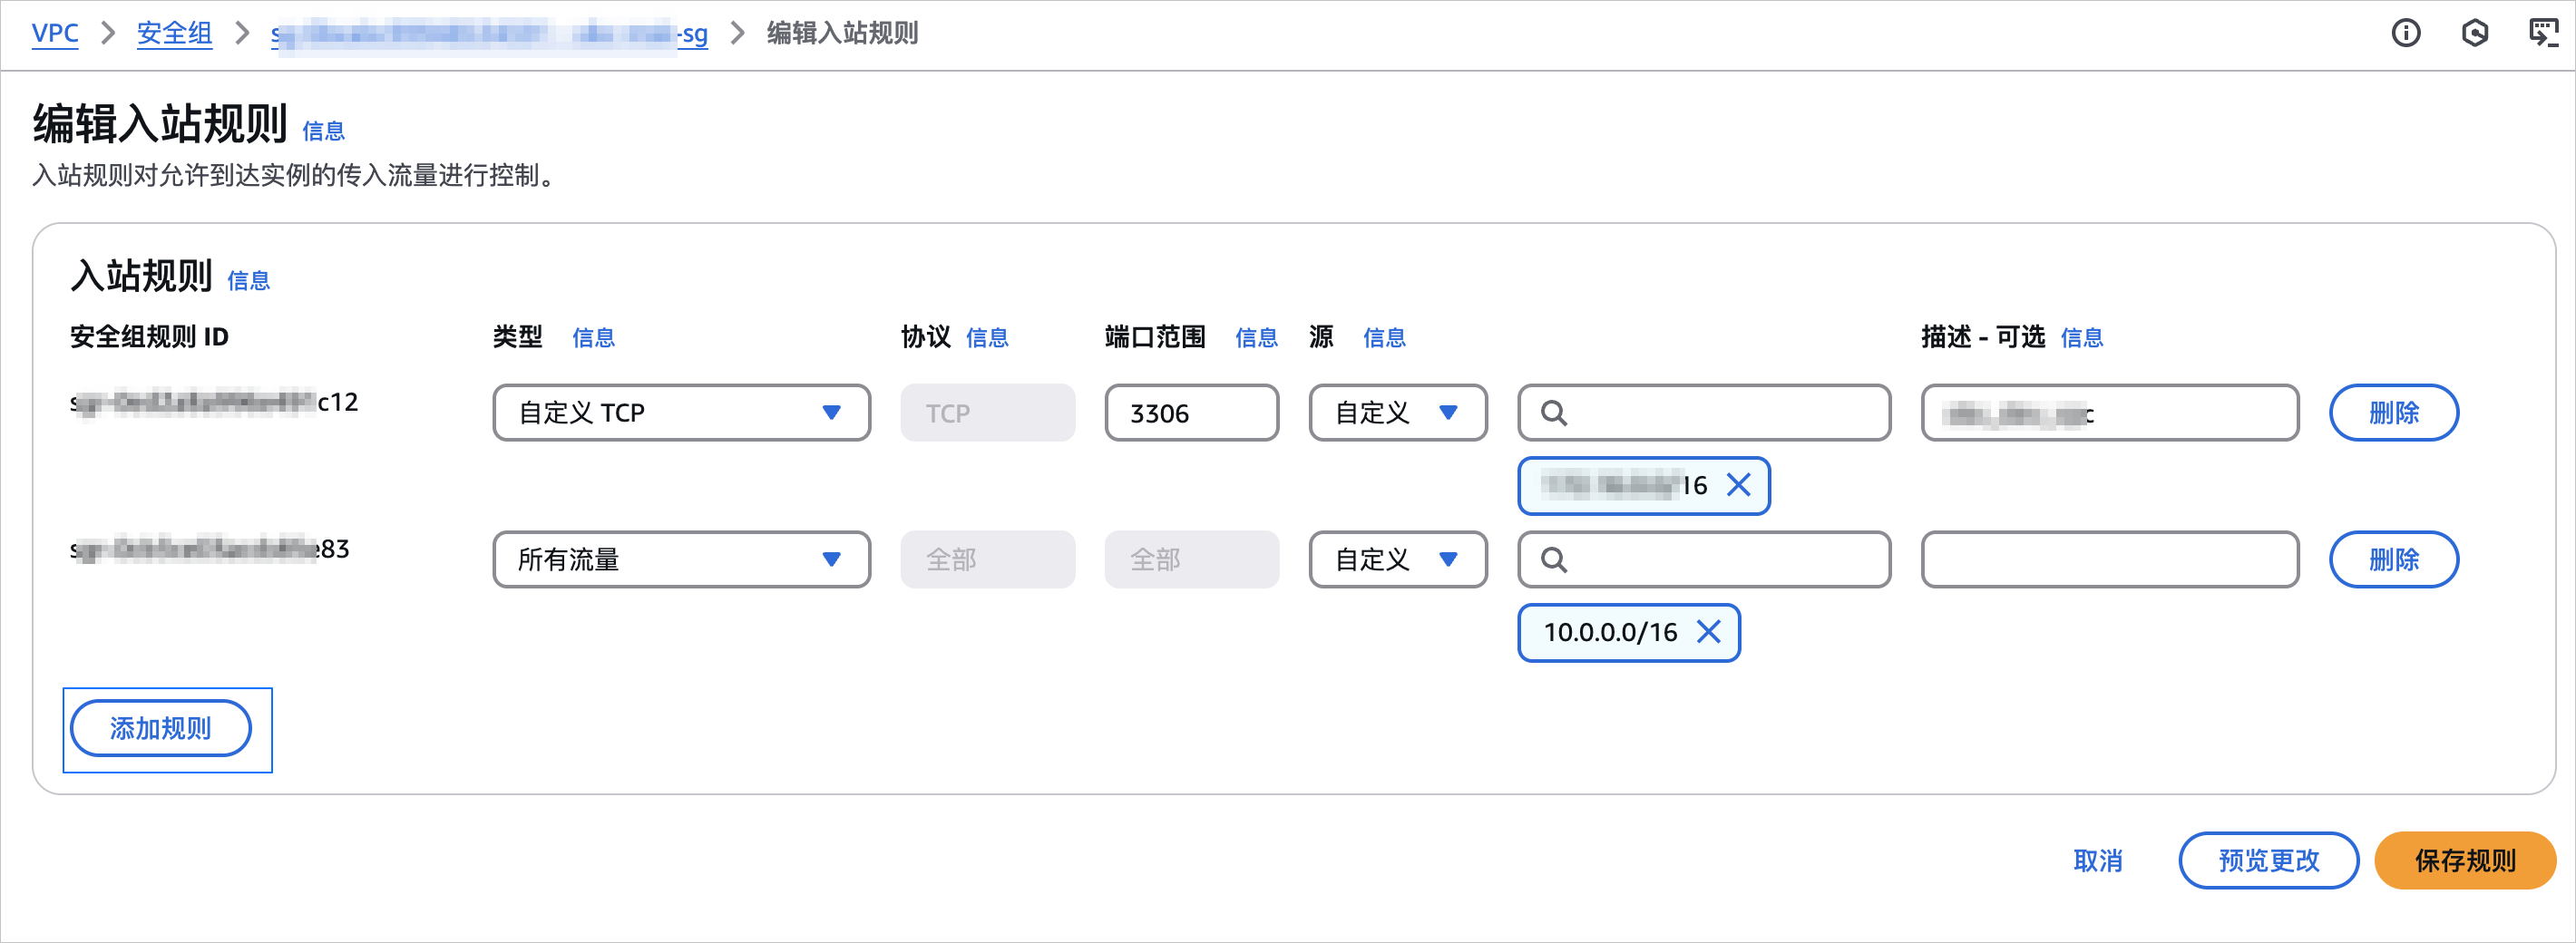Open the 自定义 TCP type dropdown
The image size is (2576, 943).
coord(681,413)
